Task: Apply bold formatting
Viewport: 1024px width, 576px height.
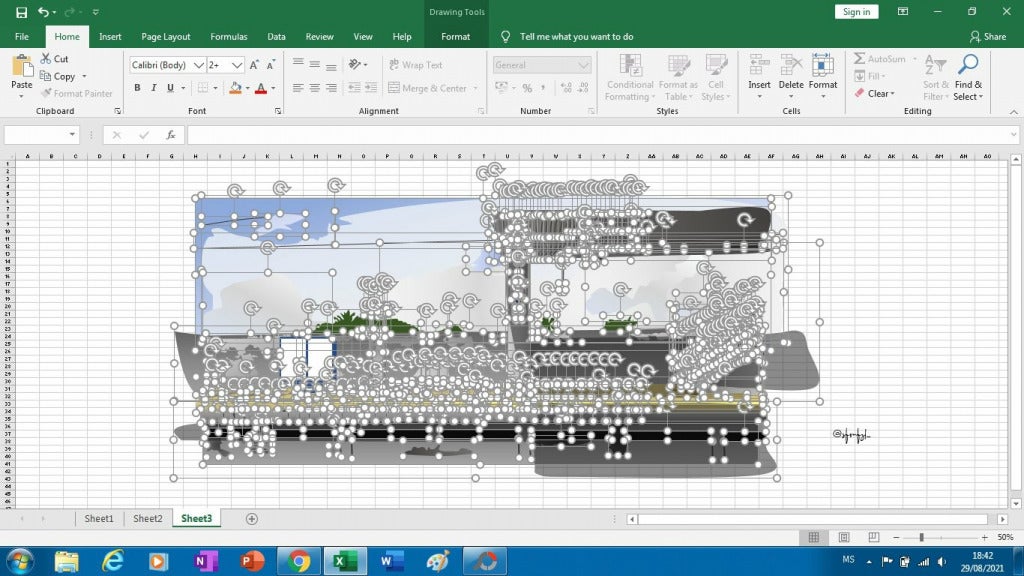Action: pos(138,88)
